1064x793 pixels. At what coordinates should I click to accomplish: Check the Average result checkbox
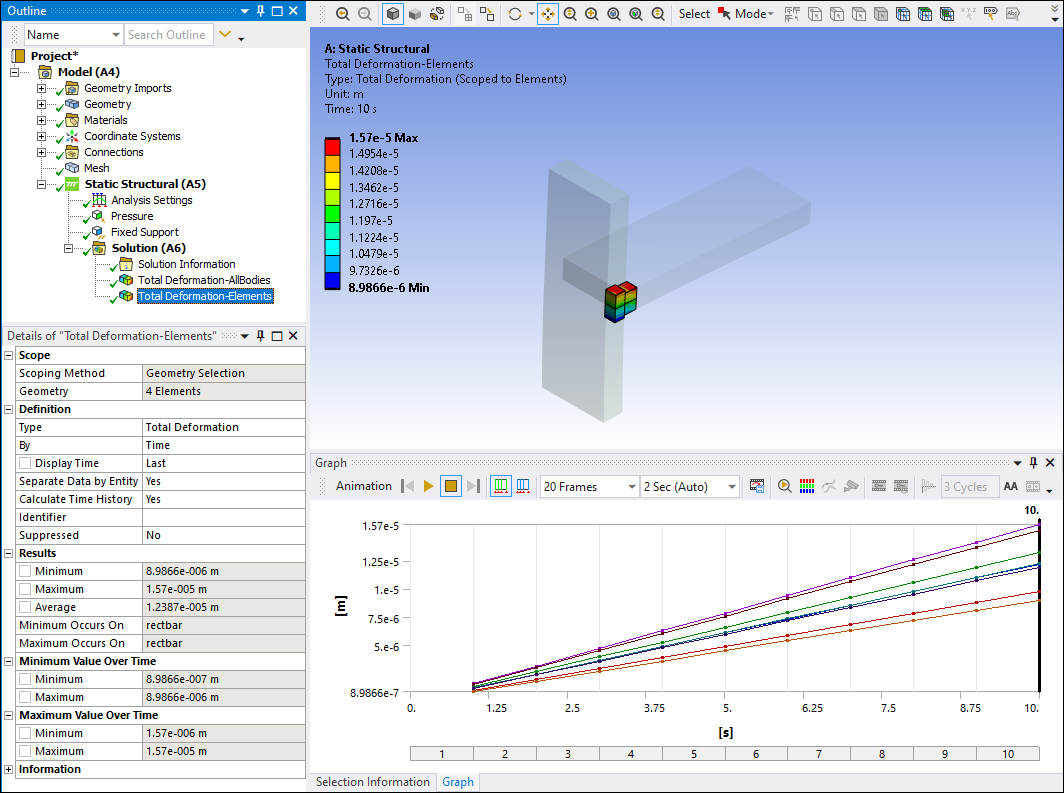(x=25, y=607)
